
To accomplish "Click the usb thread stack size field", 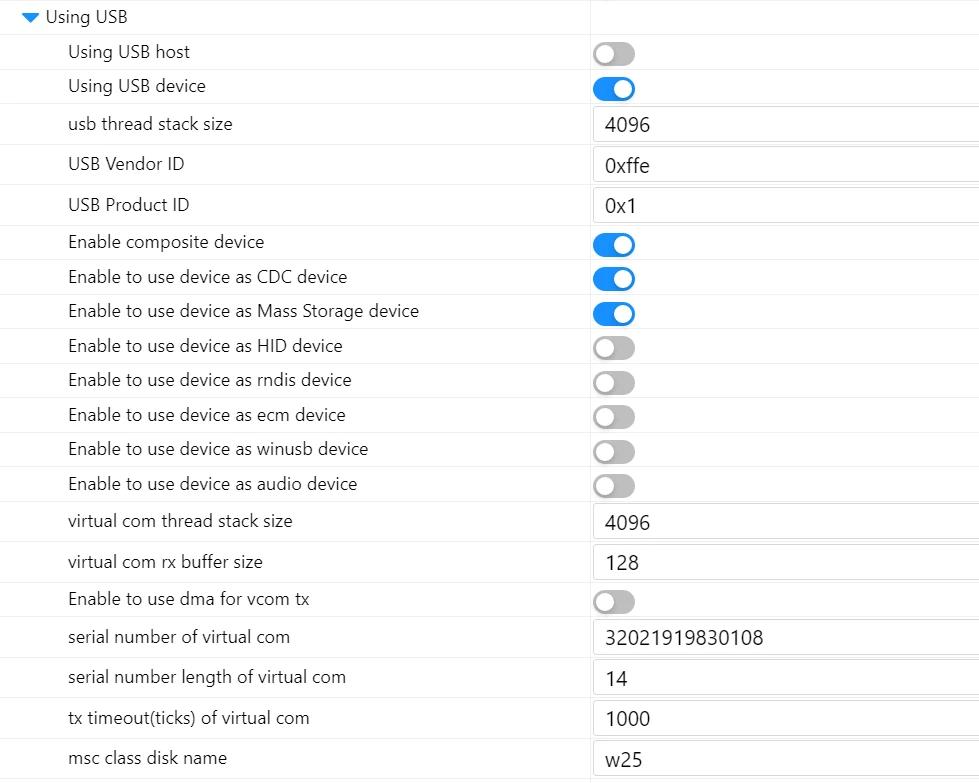I will pyautogui.click(x=785, y=126).
